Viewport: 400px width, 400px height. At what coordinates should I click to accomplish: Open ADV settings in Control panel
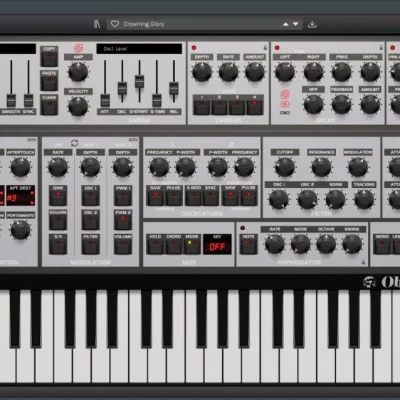(32, 140)
